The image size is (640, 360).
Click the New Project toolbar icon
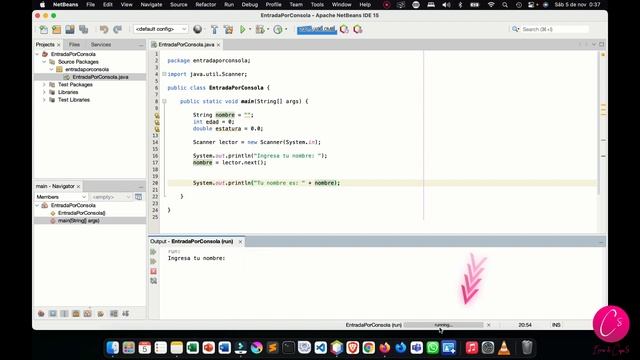[x=56, y=29]
